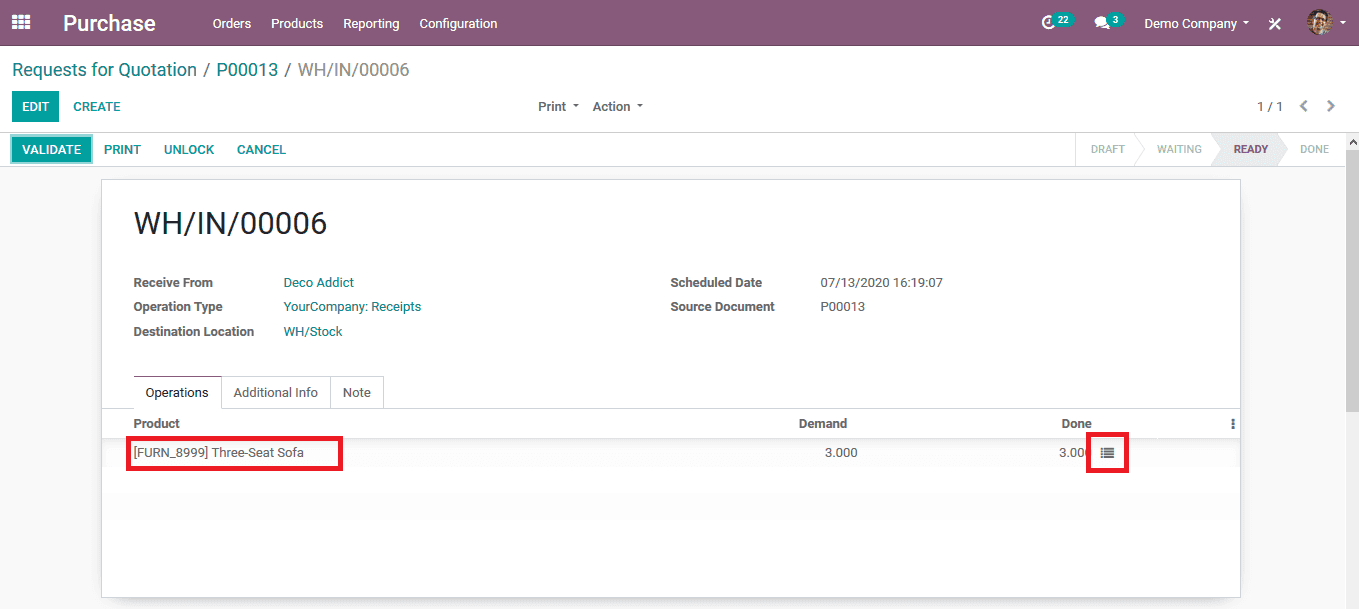Image resolution: width=1359 pixels, height=609 pixels.
Task: Open activities clock icon with 22 badge
Action: (1056, 22)
